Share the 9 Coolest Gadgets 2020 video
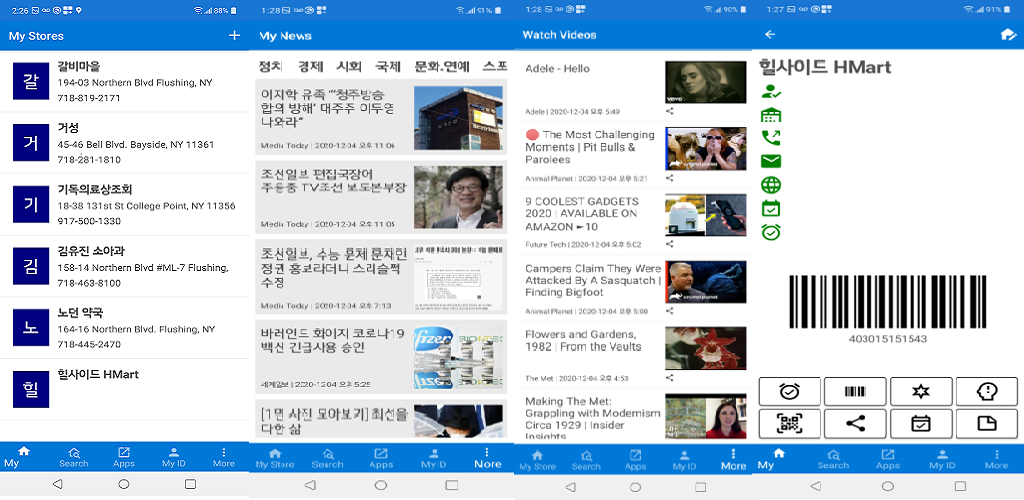 (x=669, y=244)
